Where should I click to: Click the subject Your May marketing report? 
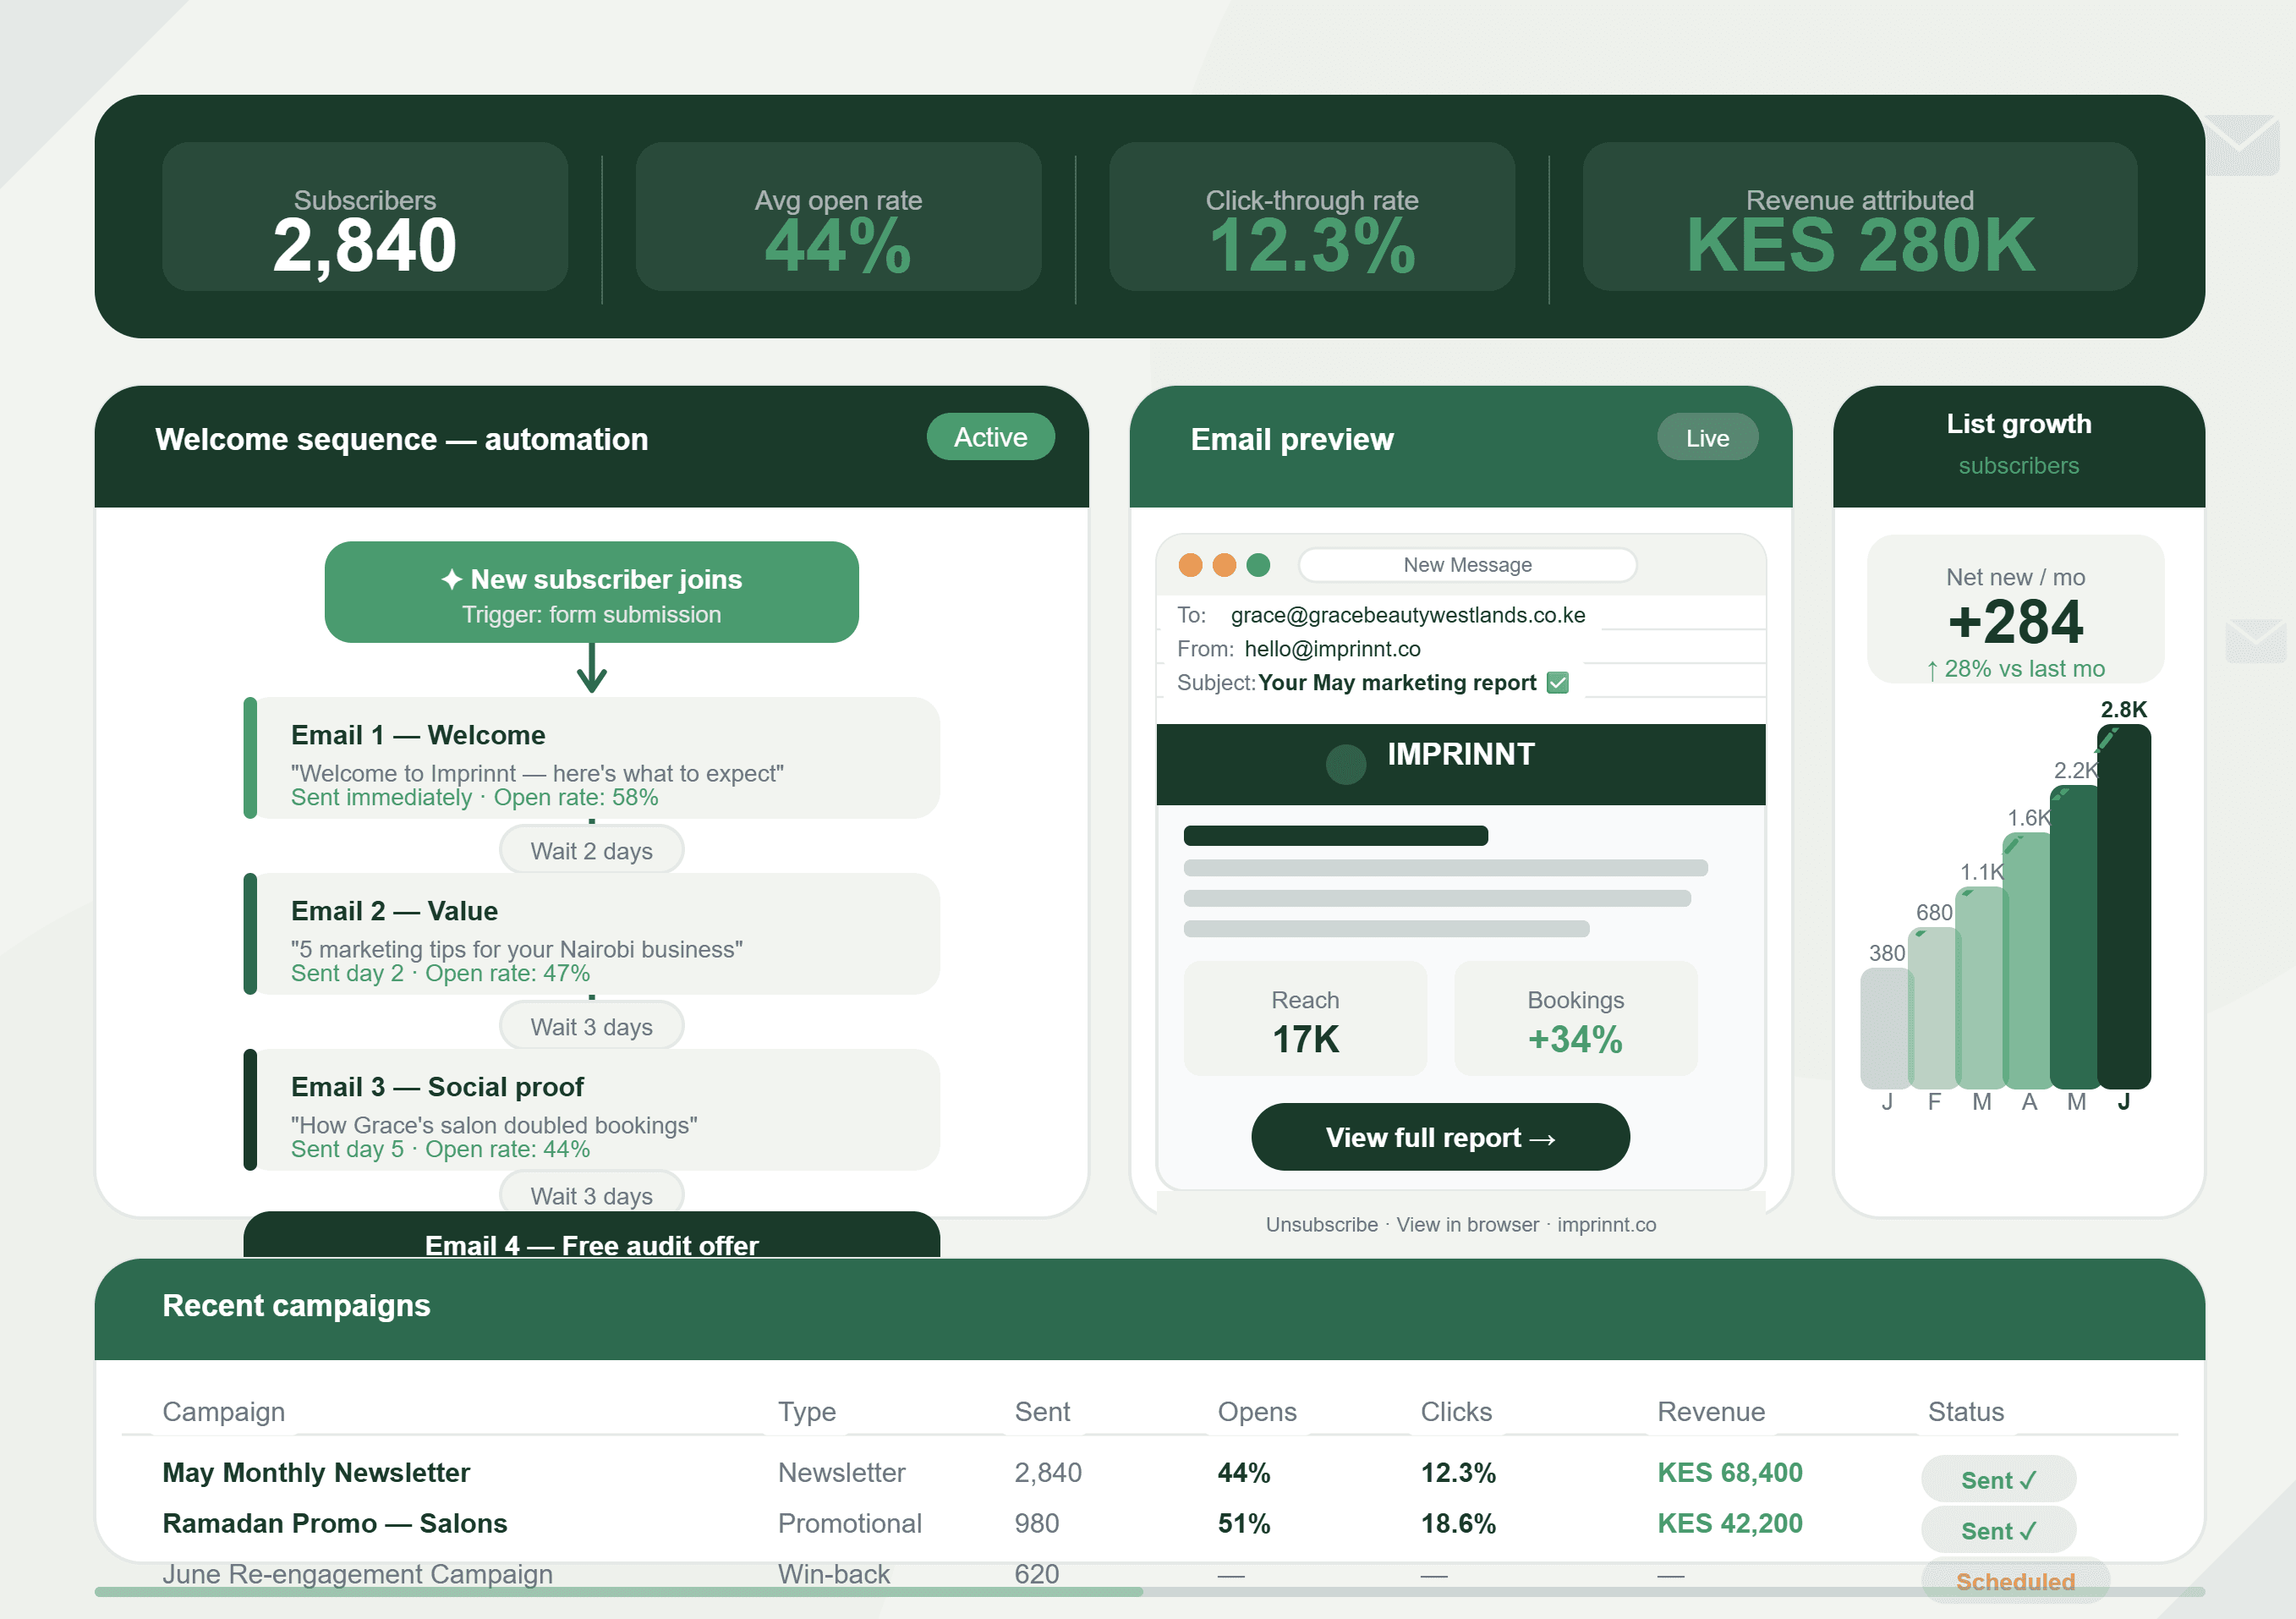click(x=1397, y=683)
